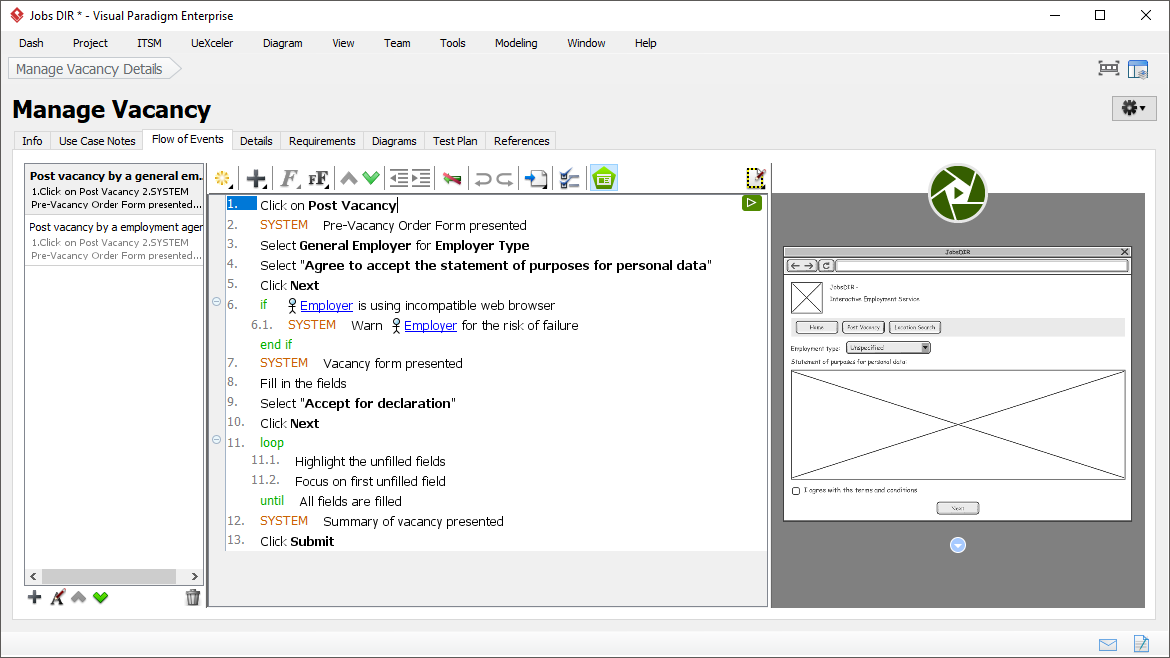Move step down with green arrow in toolbar
The height and width of the screenshot is (658, 1170).
tap(371, 178)
